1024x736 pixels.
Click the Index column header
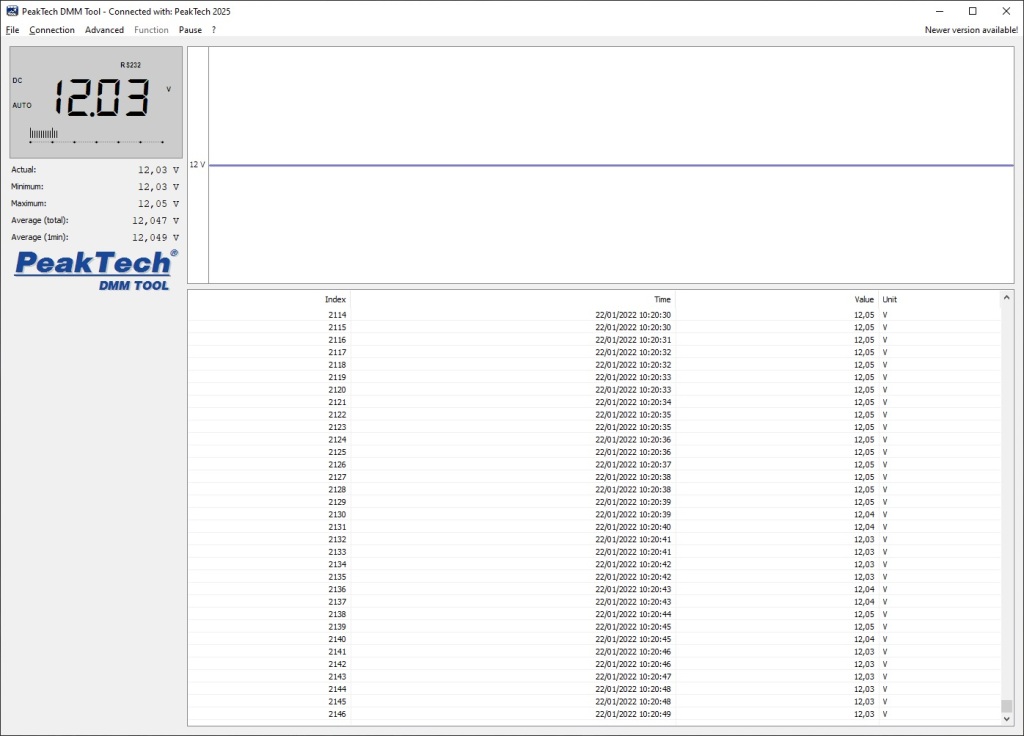coord(335,299)
